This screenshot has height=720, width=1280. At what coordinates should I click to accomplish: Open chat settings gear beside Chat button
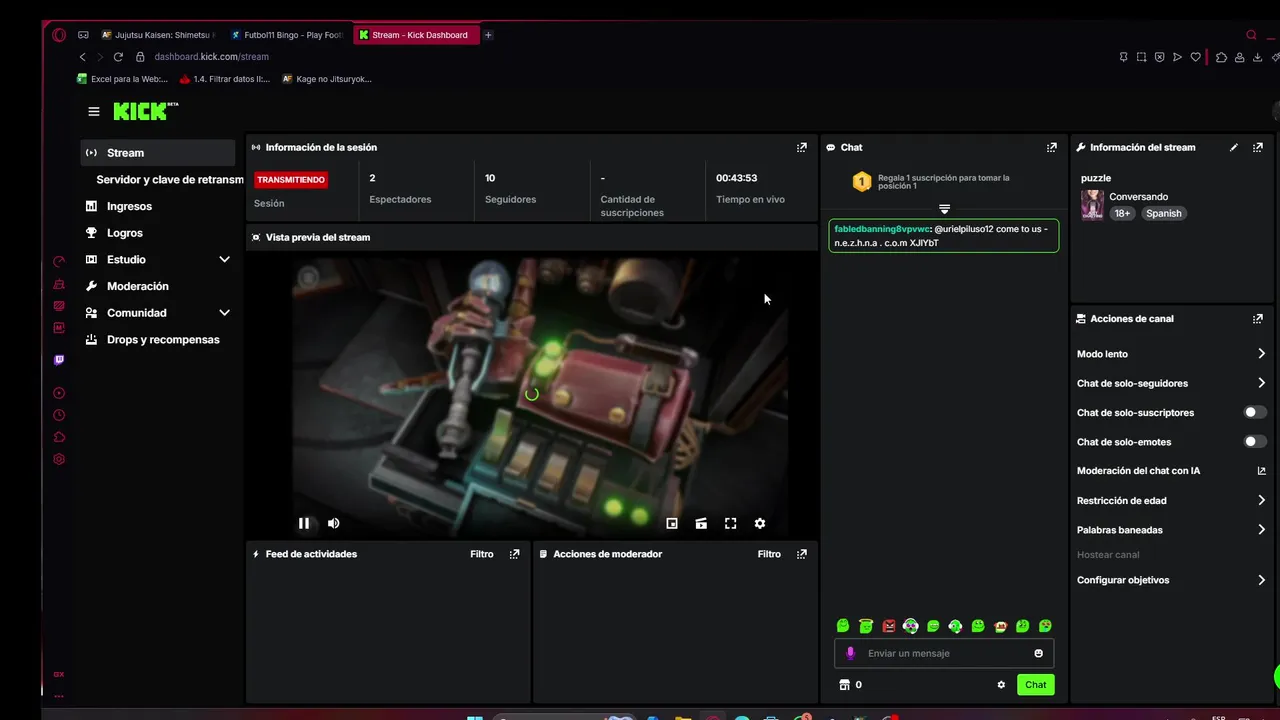1001,685
